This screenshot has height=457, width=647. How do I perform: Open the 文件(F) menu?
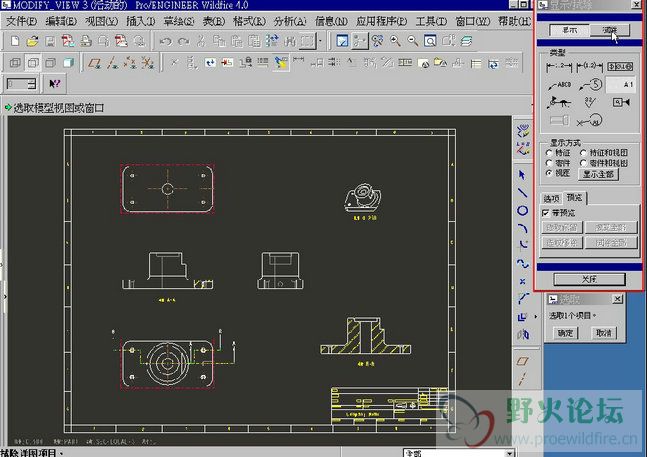pos(21,21)
